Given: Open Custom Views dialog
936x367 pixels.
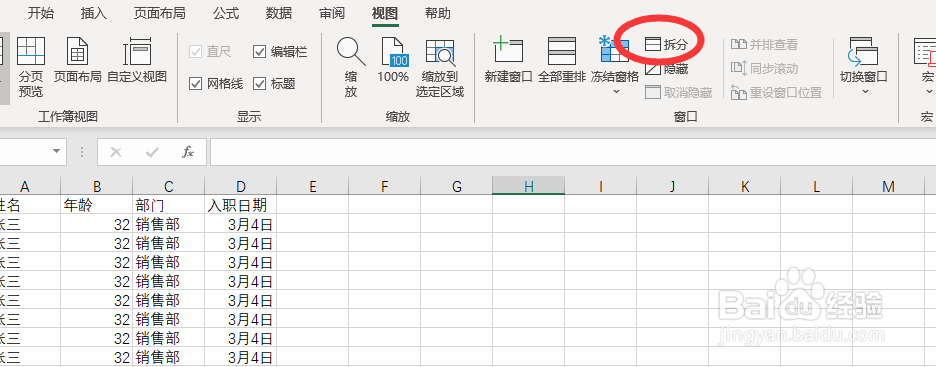Looking at the screenshot, I should (137, 60).
